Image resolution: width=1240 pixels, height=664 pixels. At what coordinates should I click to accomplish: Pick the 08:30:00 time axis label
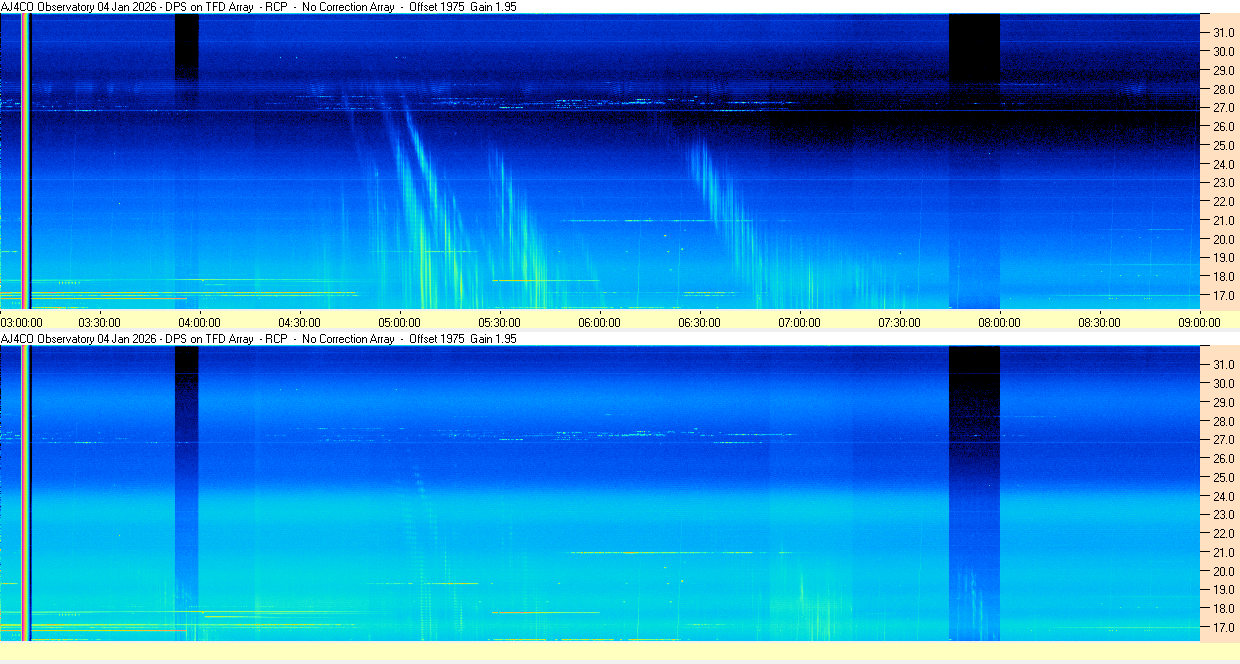[1099, 322]
